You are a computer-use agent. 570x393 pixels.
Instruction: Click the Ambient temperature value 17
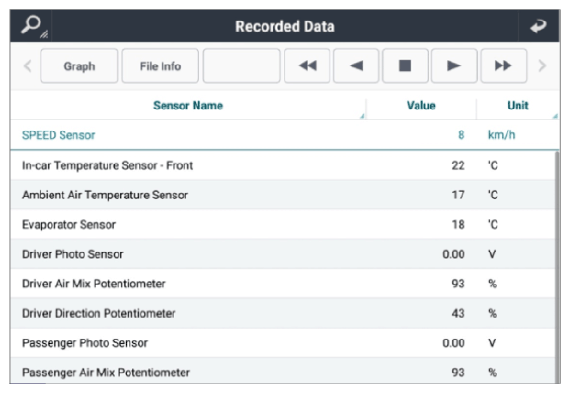pos(458,195)
